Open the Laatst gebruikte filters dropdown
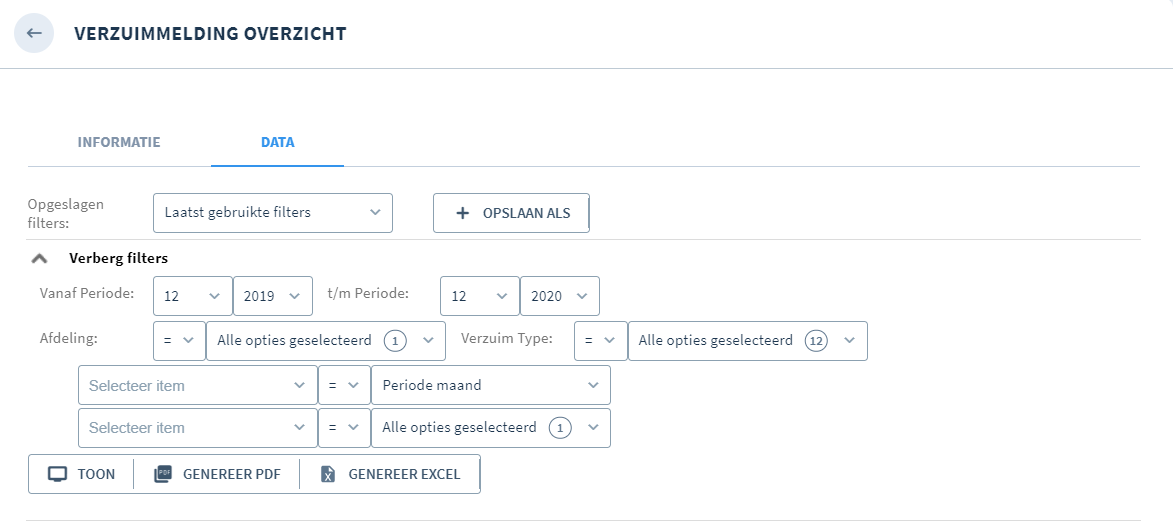 [x=272, y=213]
